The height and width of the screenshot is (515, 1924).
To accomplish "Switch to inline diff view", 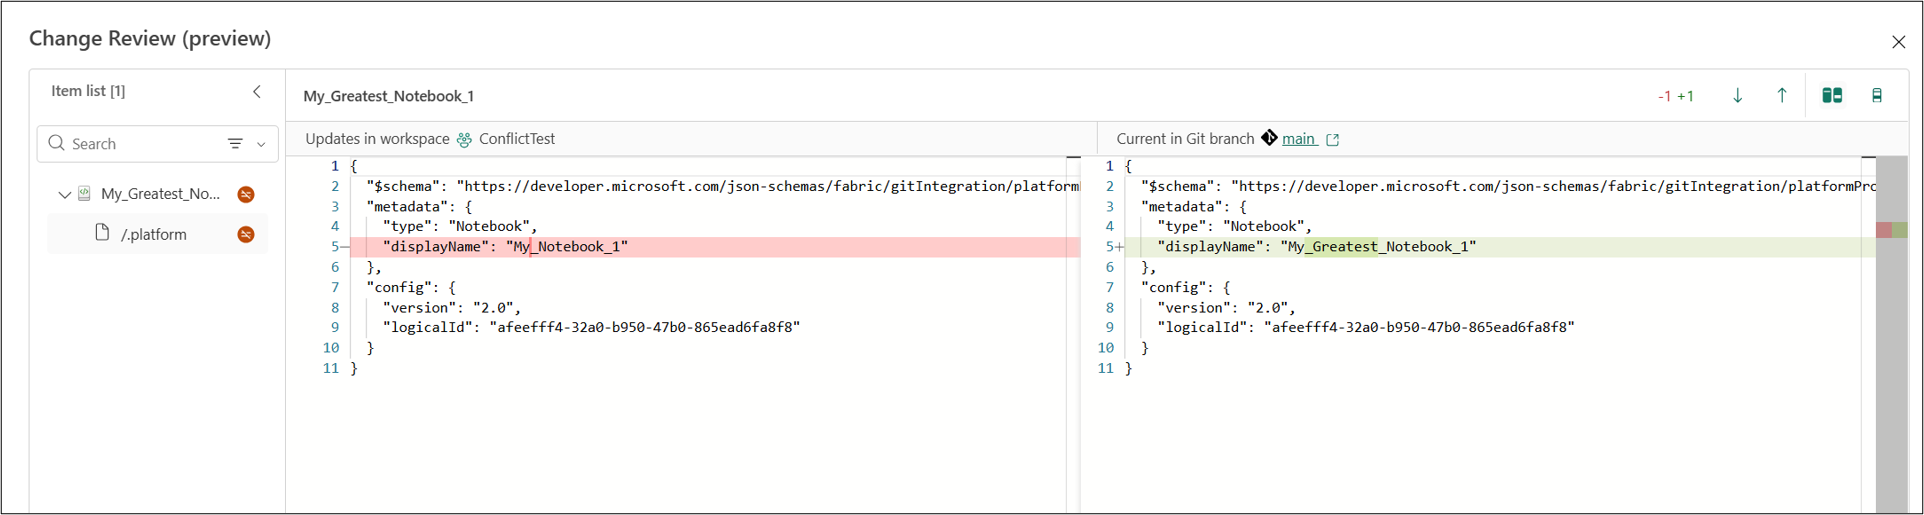I will pos(1877,96).
